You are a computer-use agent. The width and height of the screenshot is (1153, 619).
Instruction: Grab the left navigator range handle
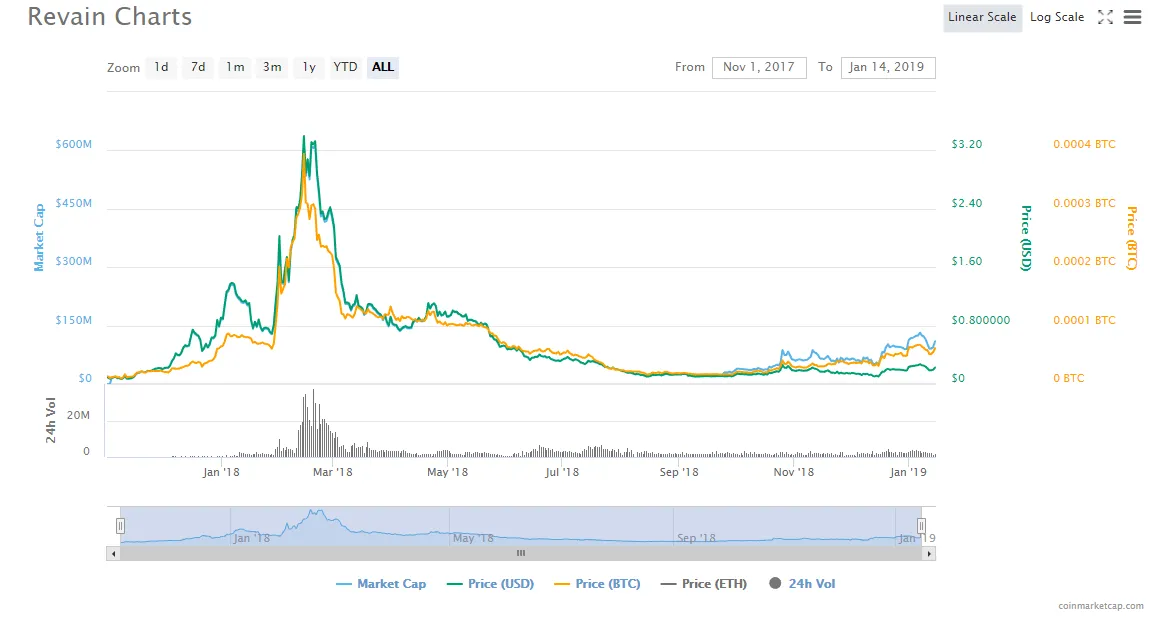point(121,526)
